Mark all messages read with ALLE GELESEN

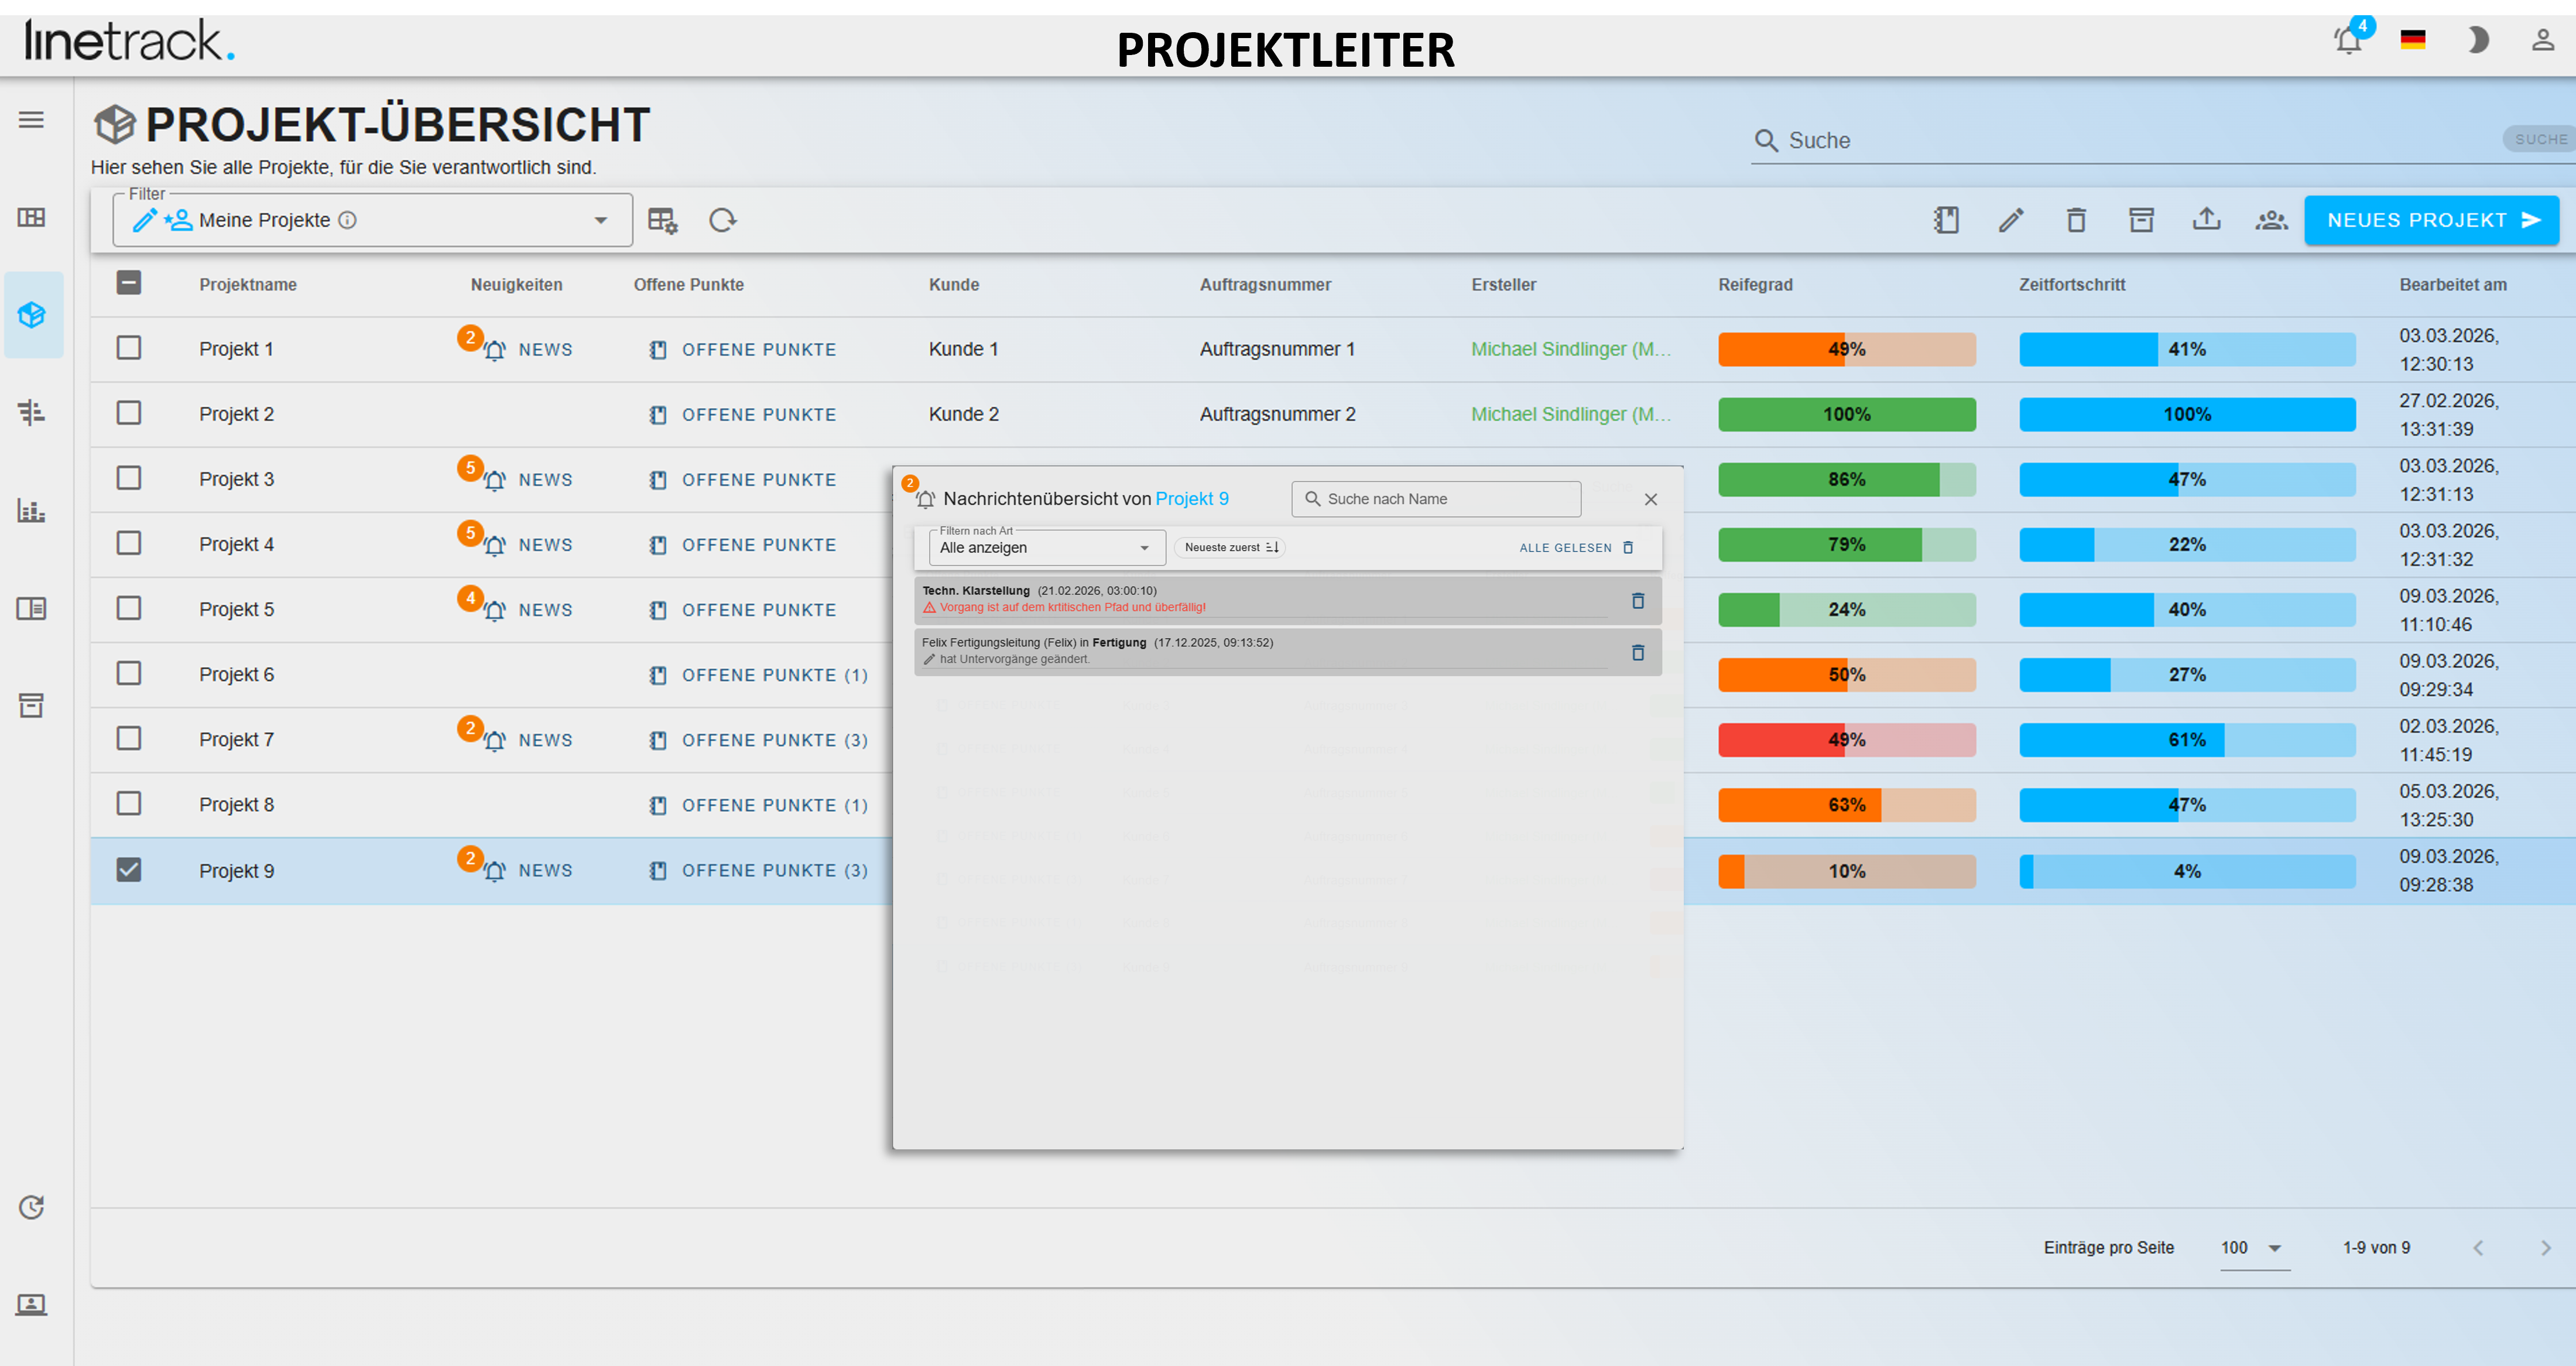[x=1577, y=547]
